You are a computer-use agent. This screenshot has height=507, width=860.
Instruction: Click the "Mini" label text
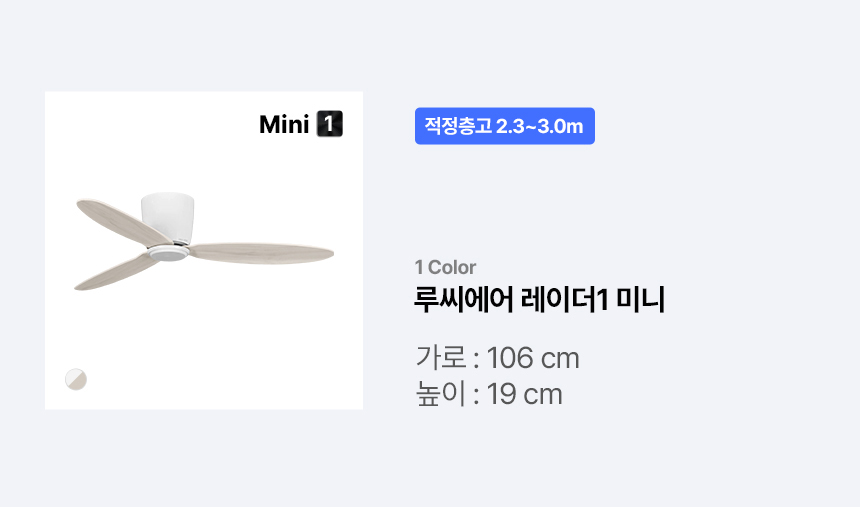click(284, 125)
